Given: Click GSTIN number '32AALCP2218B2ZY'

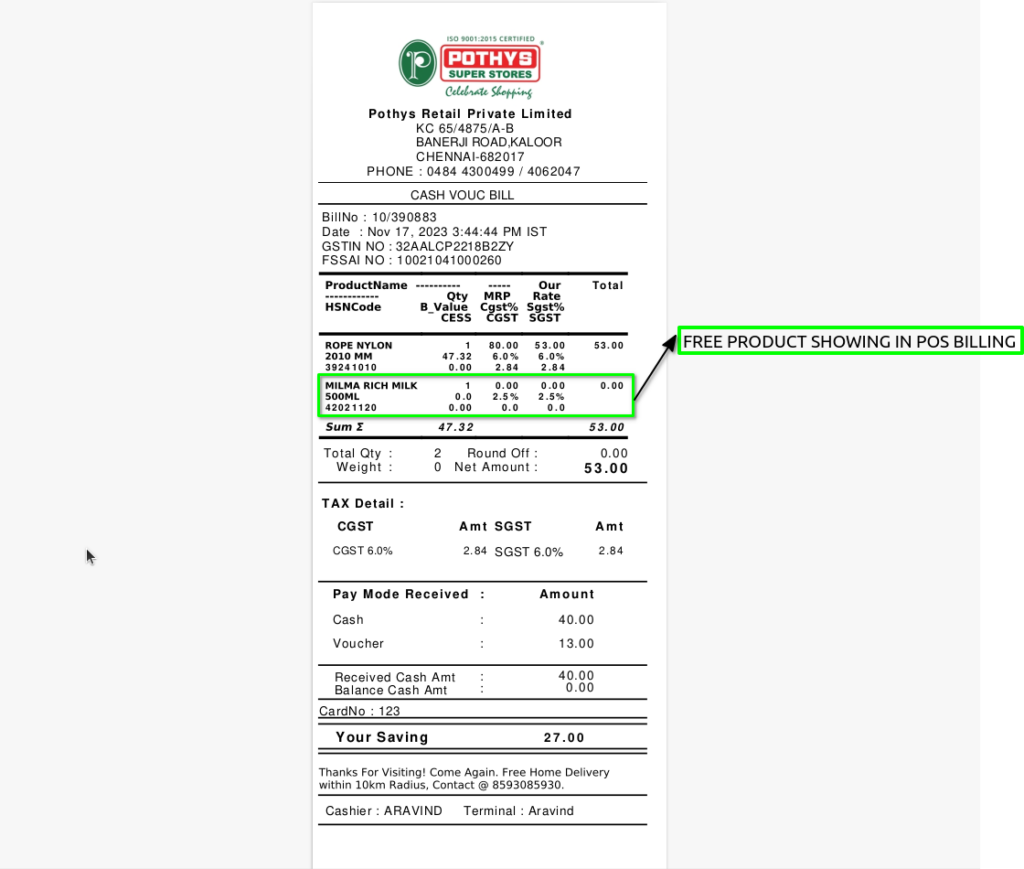Looking at the screenshot, I should click(455, 247).
